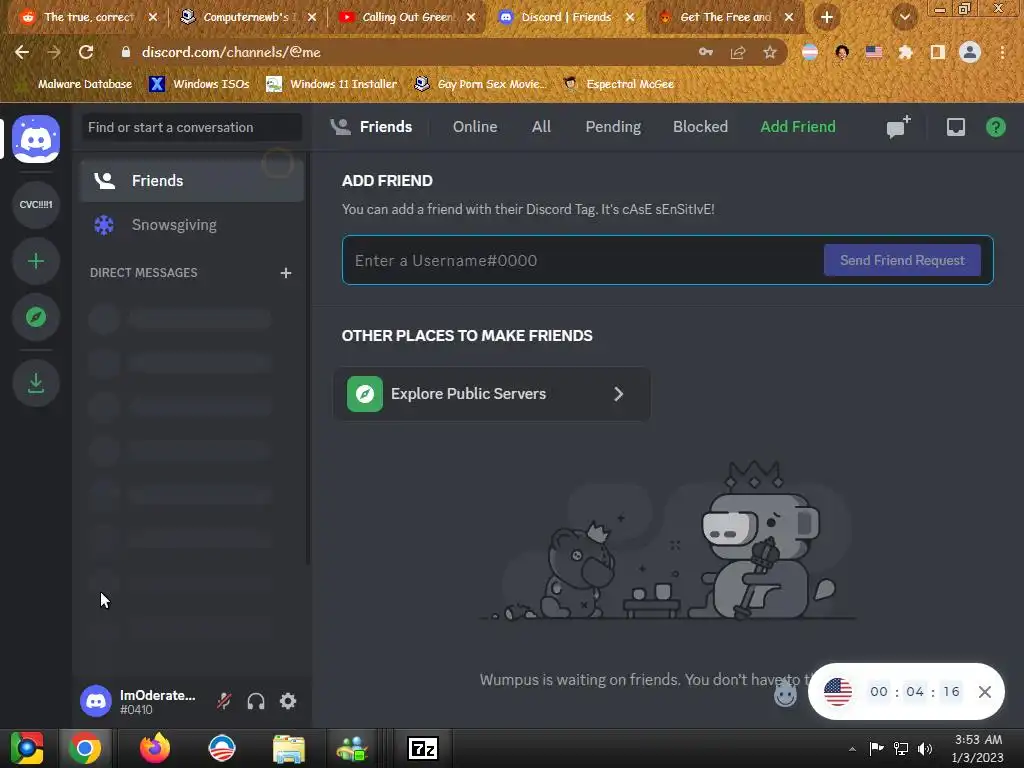Click the Send Friend Request button

902,260
